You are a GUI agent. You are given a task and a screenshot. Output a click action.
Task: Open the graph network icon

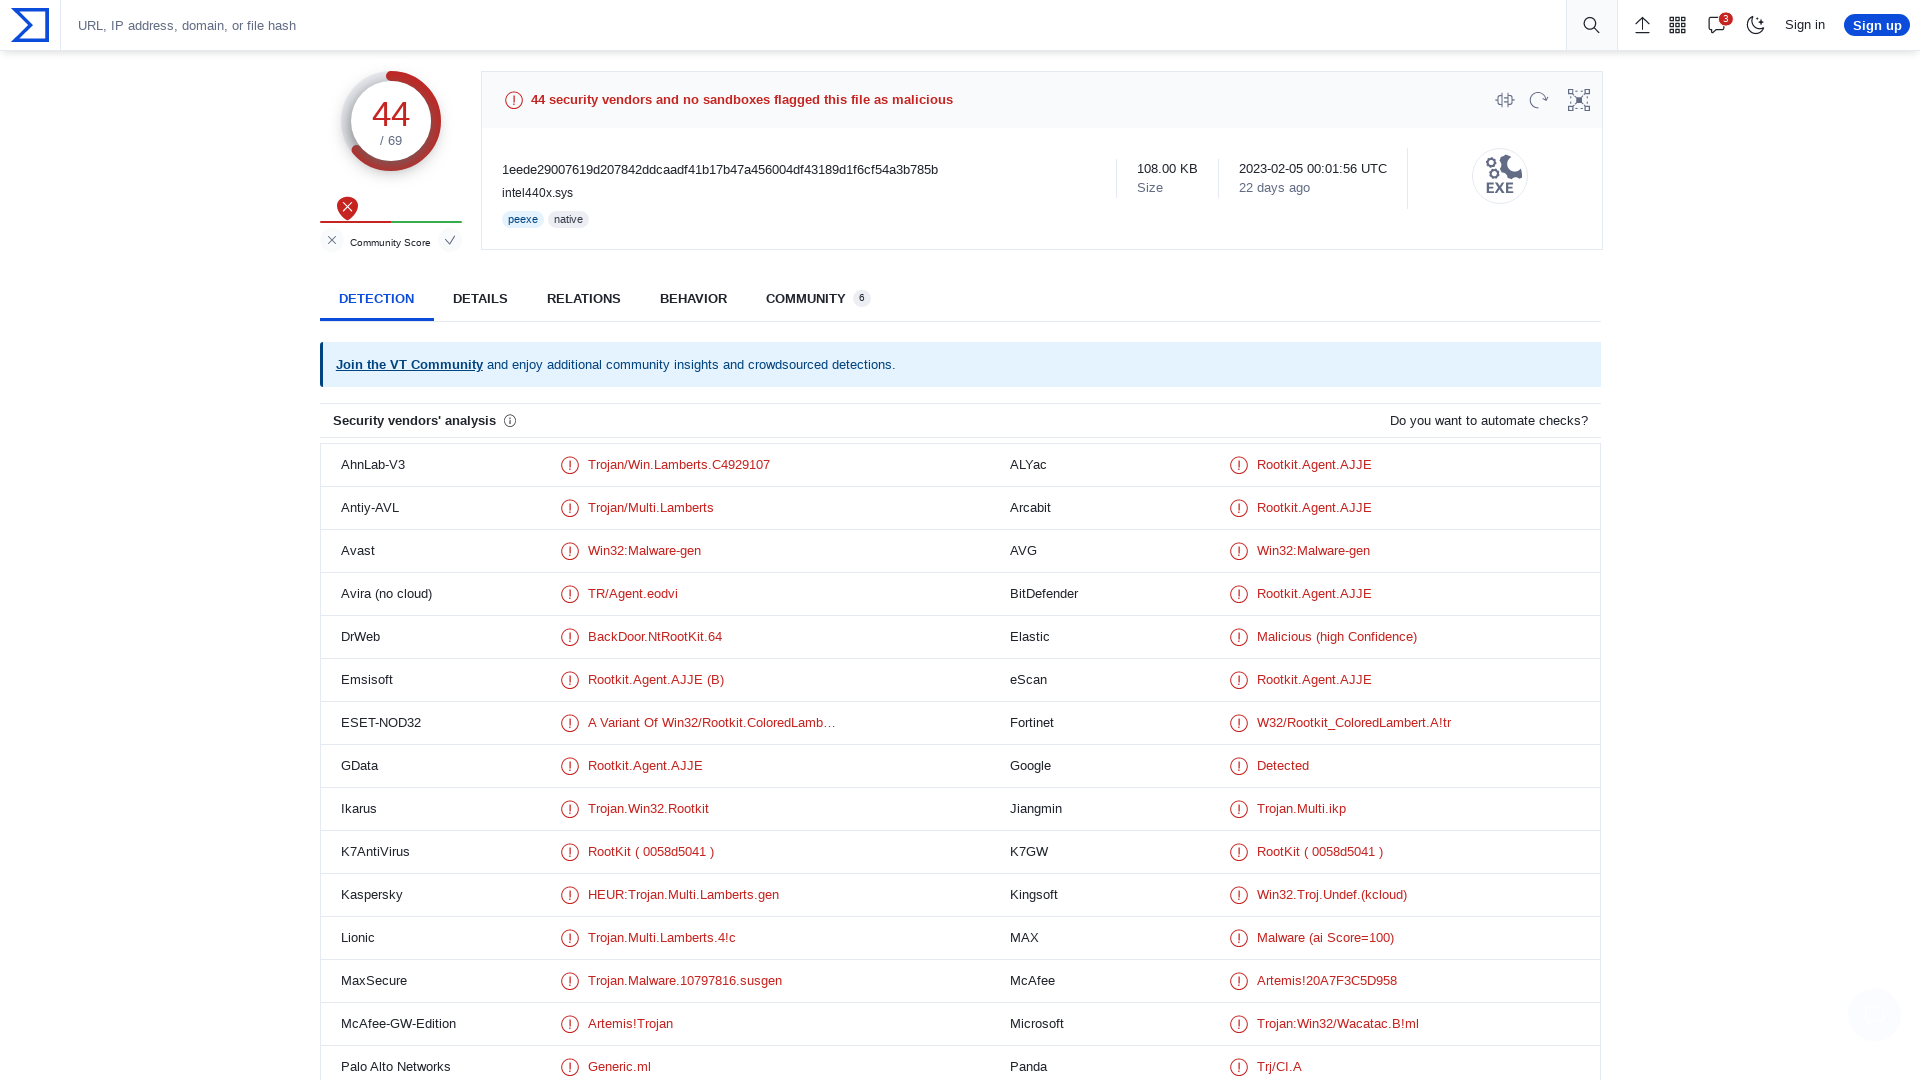[x=1579, y=100]
